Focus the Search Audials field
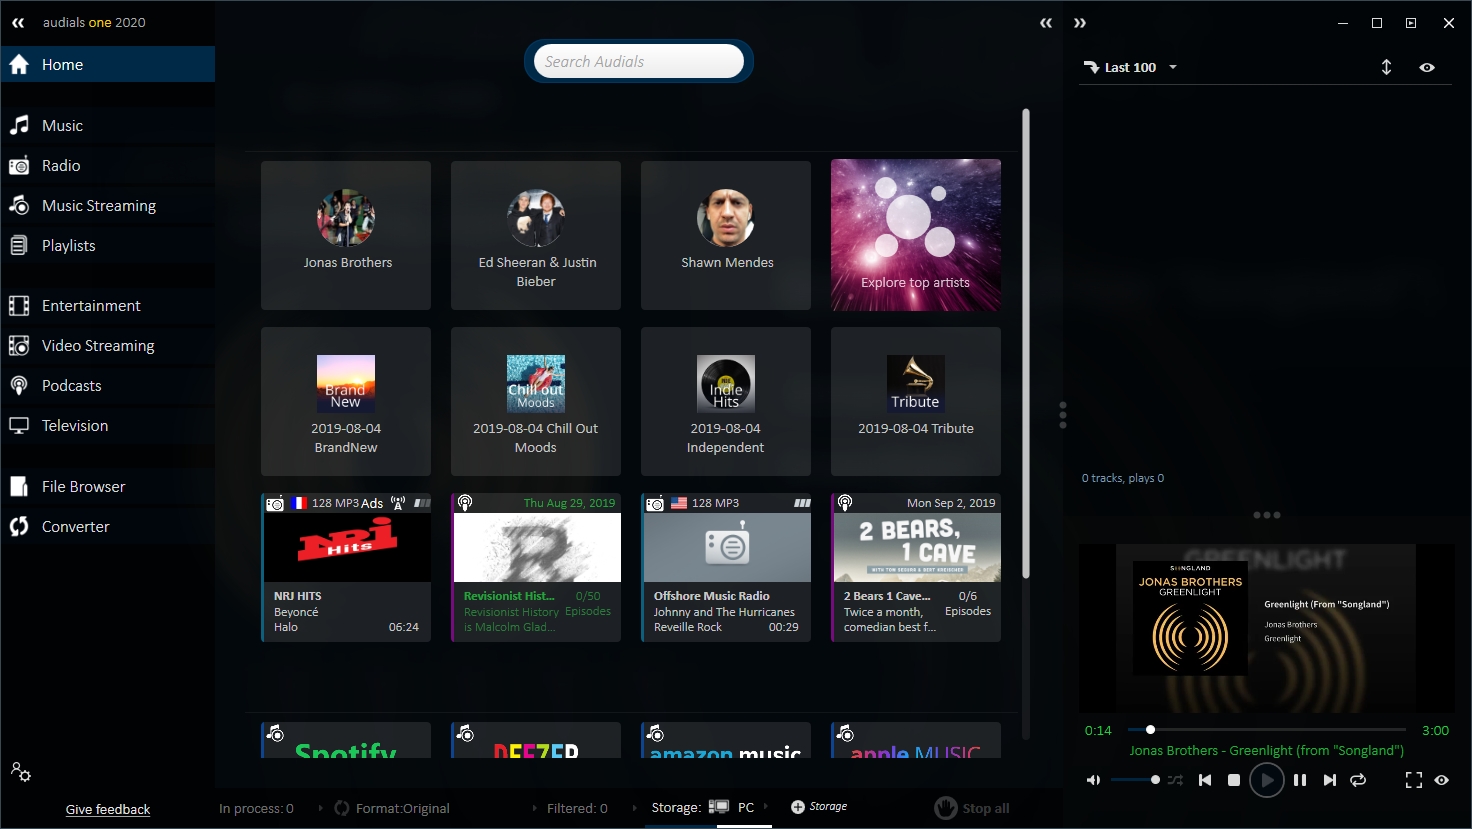The image size is (1472, 829). [x=638, y=61]
